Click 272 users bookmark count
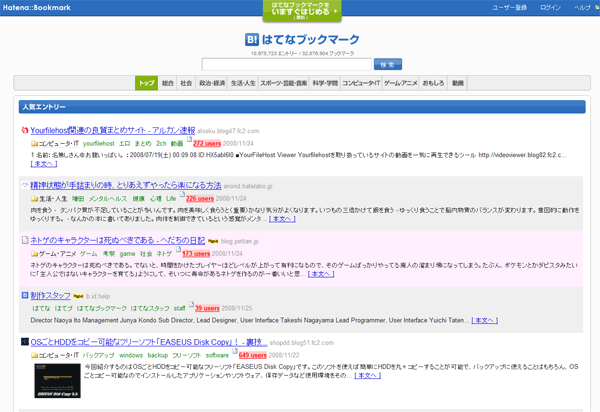Screen dimensions: 600x412 pyautogui.click(x=207, y=144)
